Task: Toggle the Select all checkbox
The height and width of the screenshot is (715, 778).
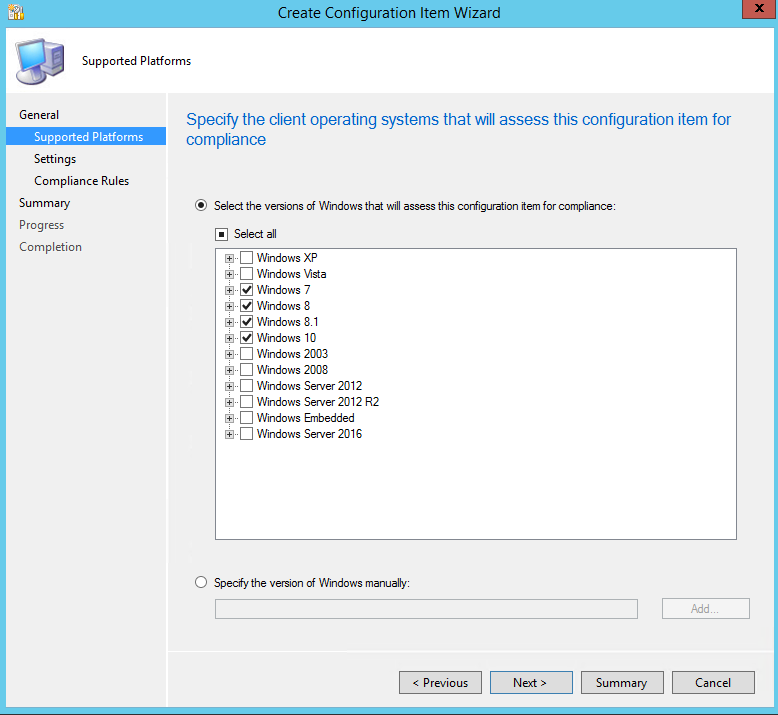Action: click(x=222, y=234)
